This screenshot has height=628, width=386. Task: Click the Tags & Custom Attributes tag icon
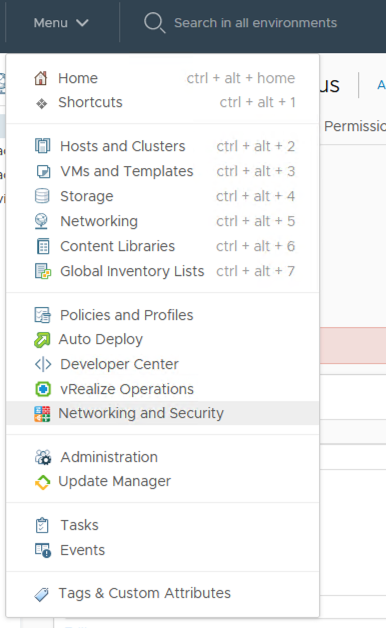coord(42,594)
